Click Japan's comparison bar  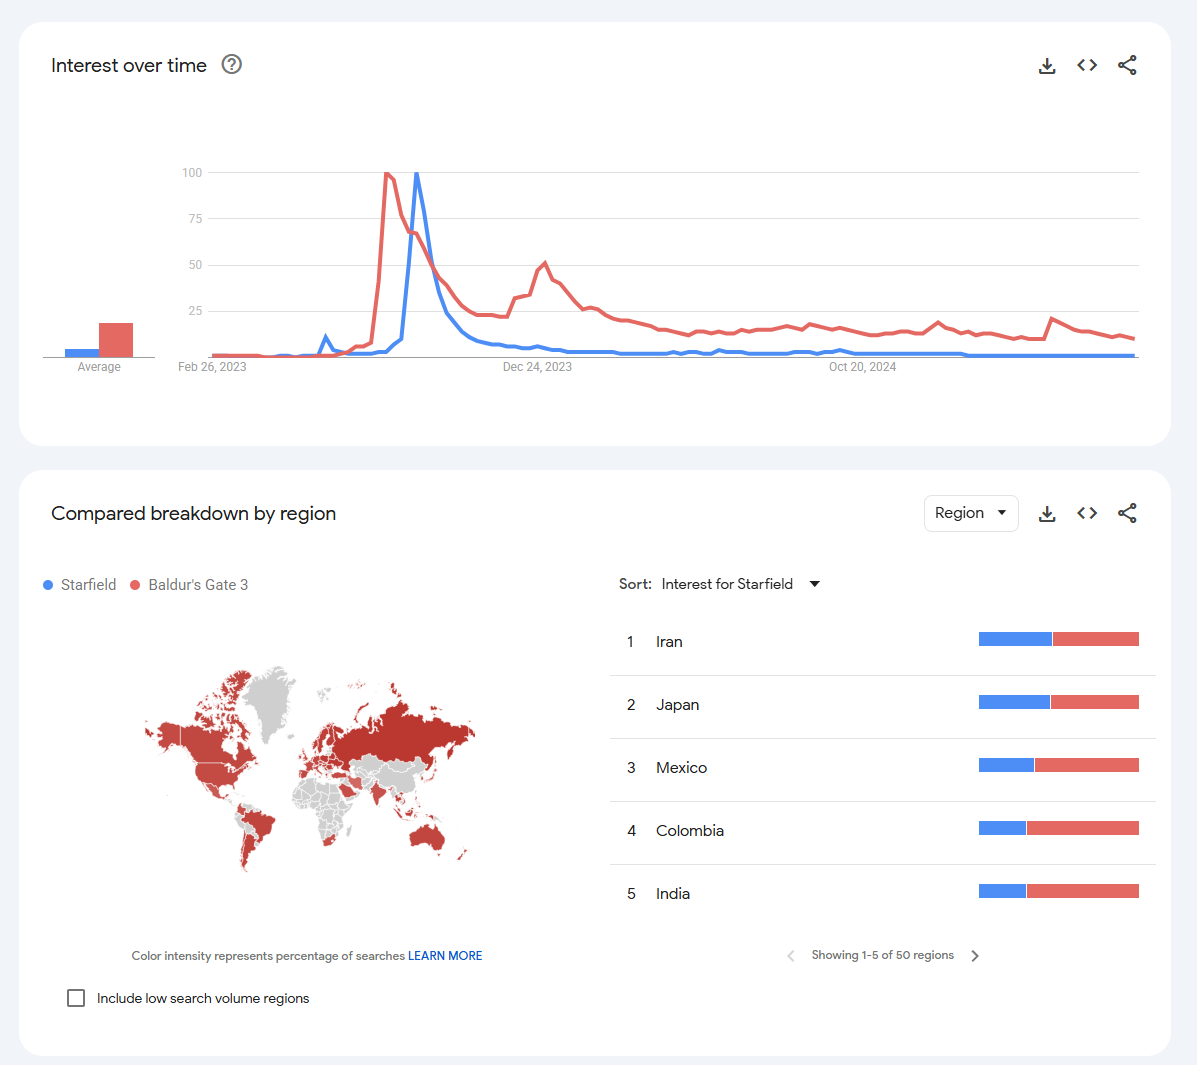pyautogui.click(x=1059, y=702)
